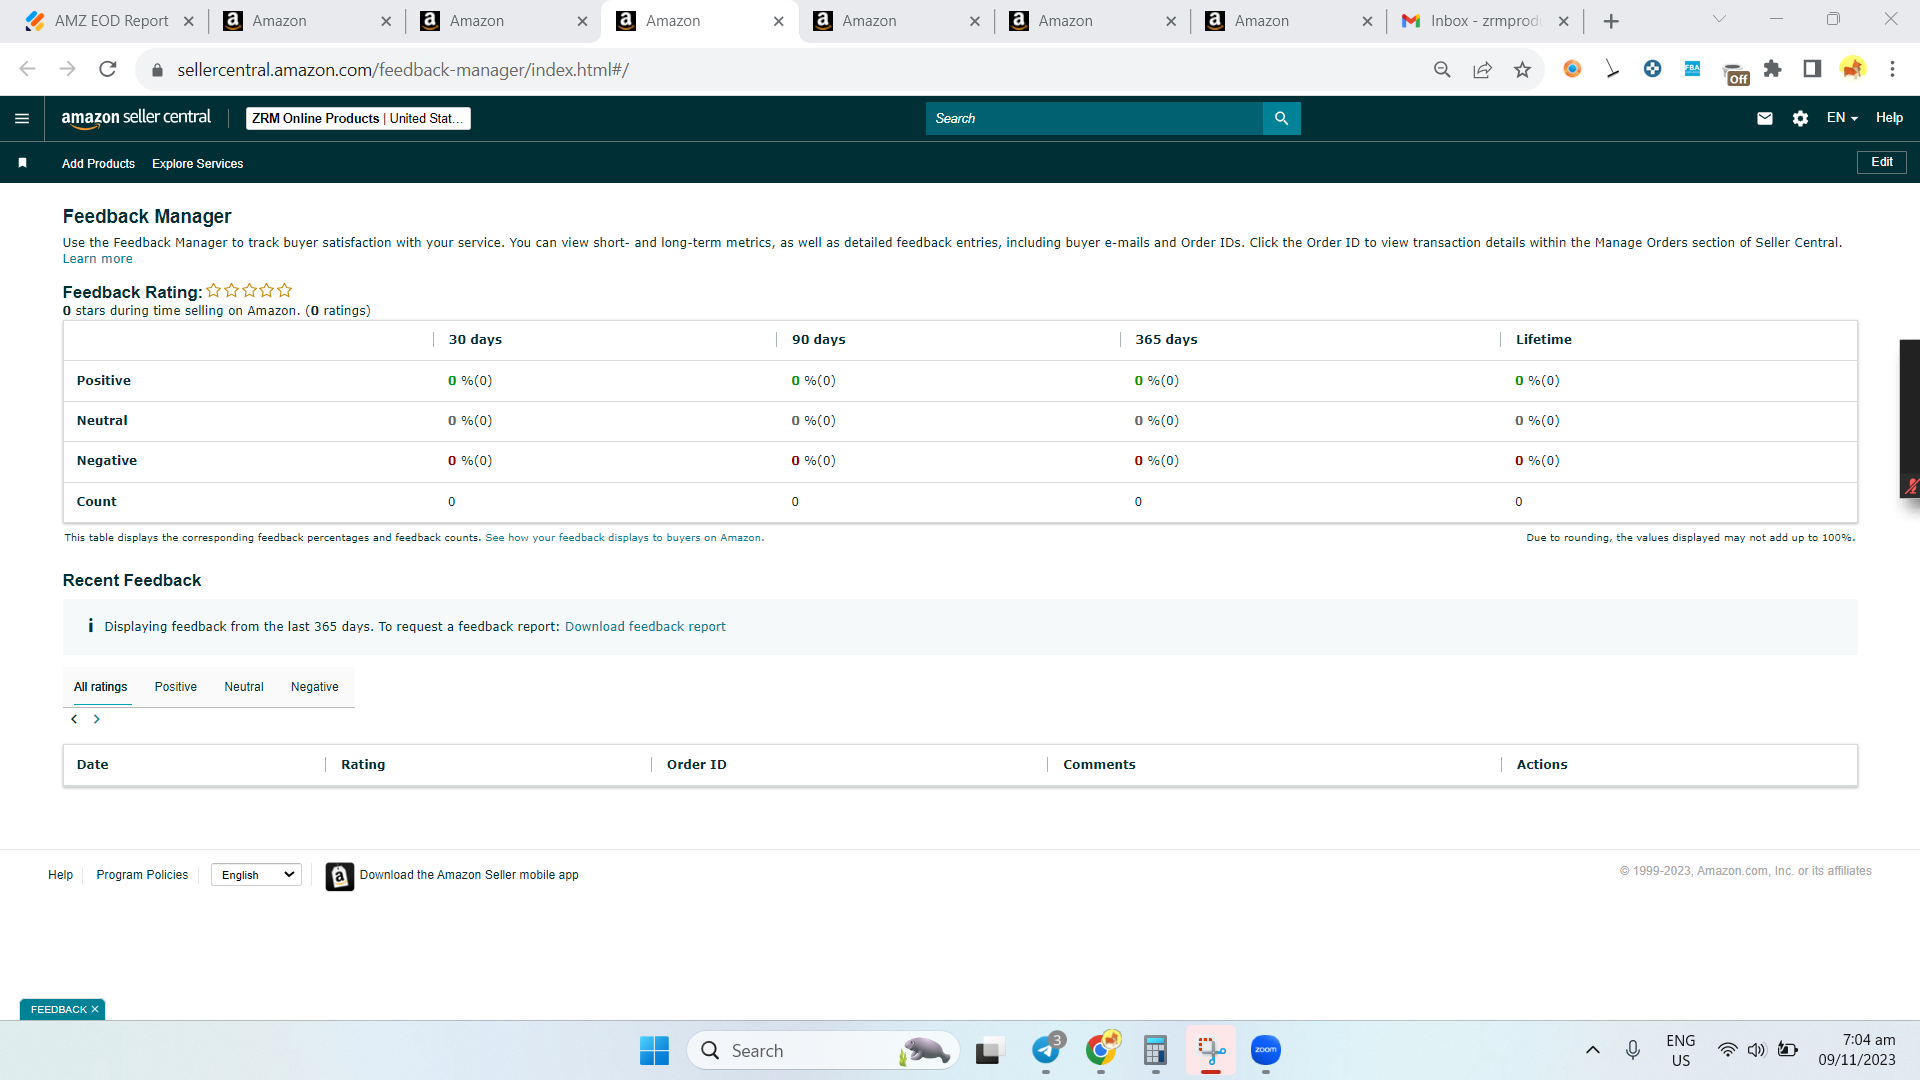Click the Help link in the footer

tap(60, 875)
